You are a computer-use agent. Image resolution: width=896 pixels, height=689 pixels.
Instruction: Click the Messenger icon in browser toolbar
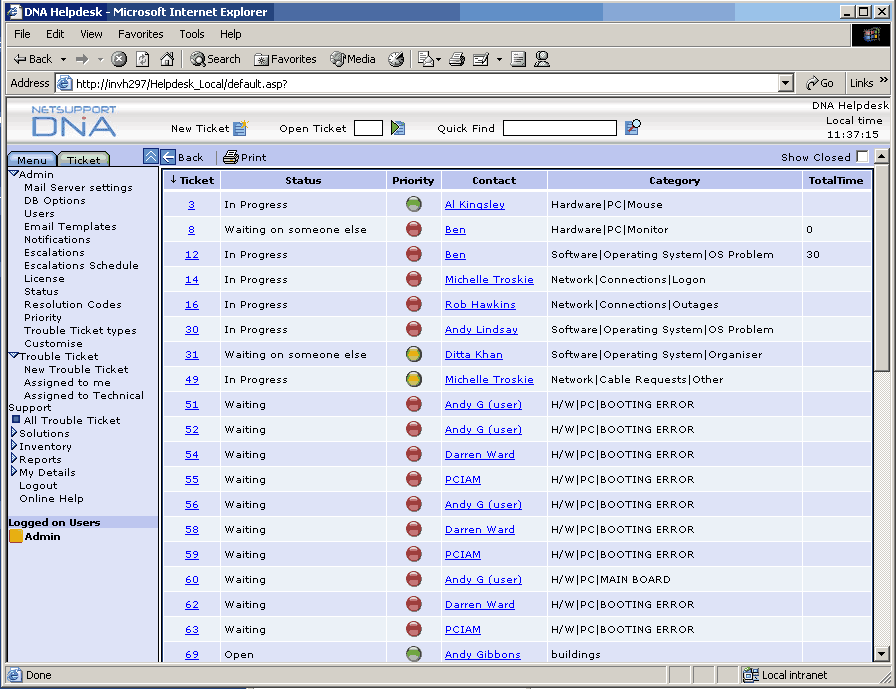tap(542, 59)
